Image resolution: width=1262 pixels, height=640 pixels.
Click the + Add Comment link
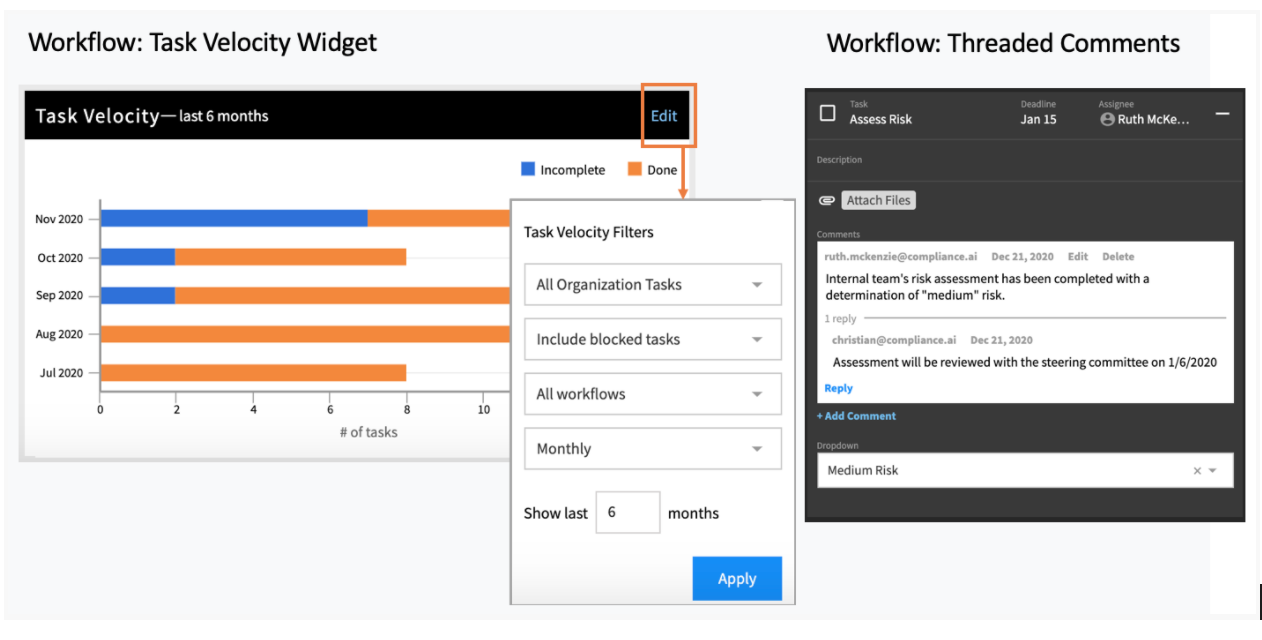pos(856,416)
